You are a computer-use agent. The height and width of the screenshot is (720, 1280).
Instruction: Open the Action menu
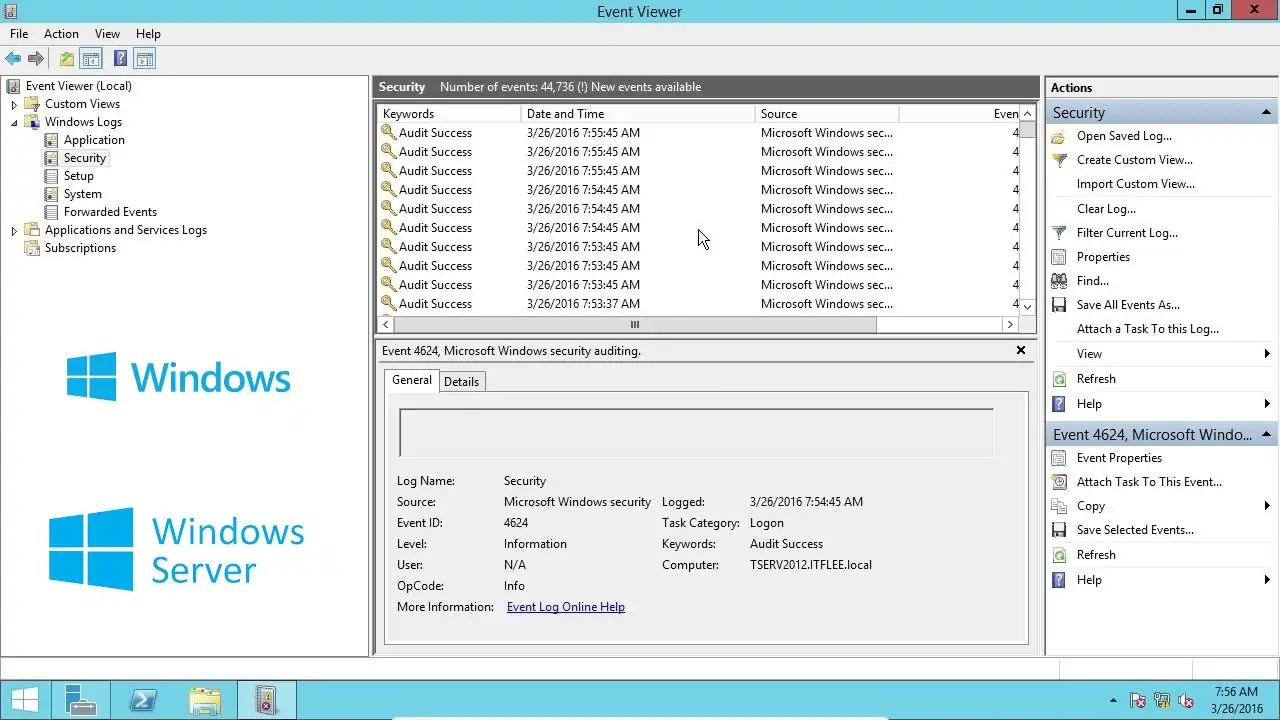pos(61,34)
